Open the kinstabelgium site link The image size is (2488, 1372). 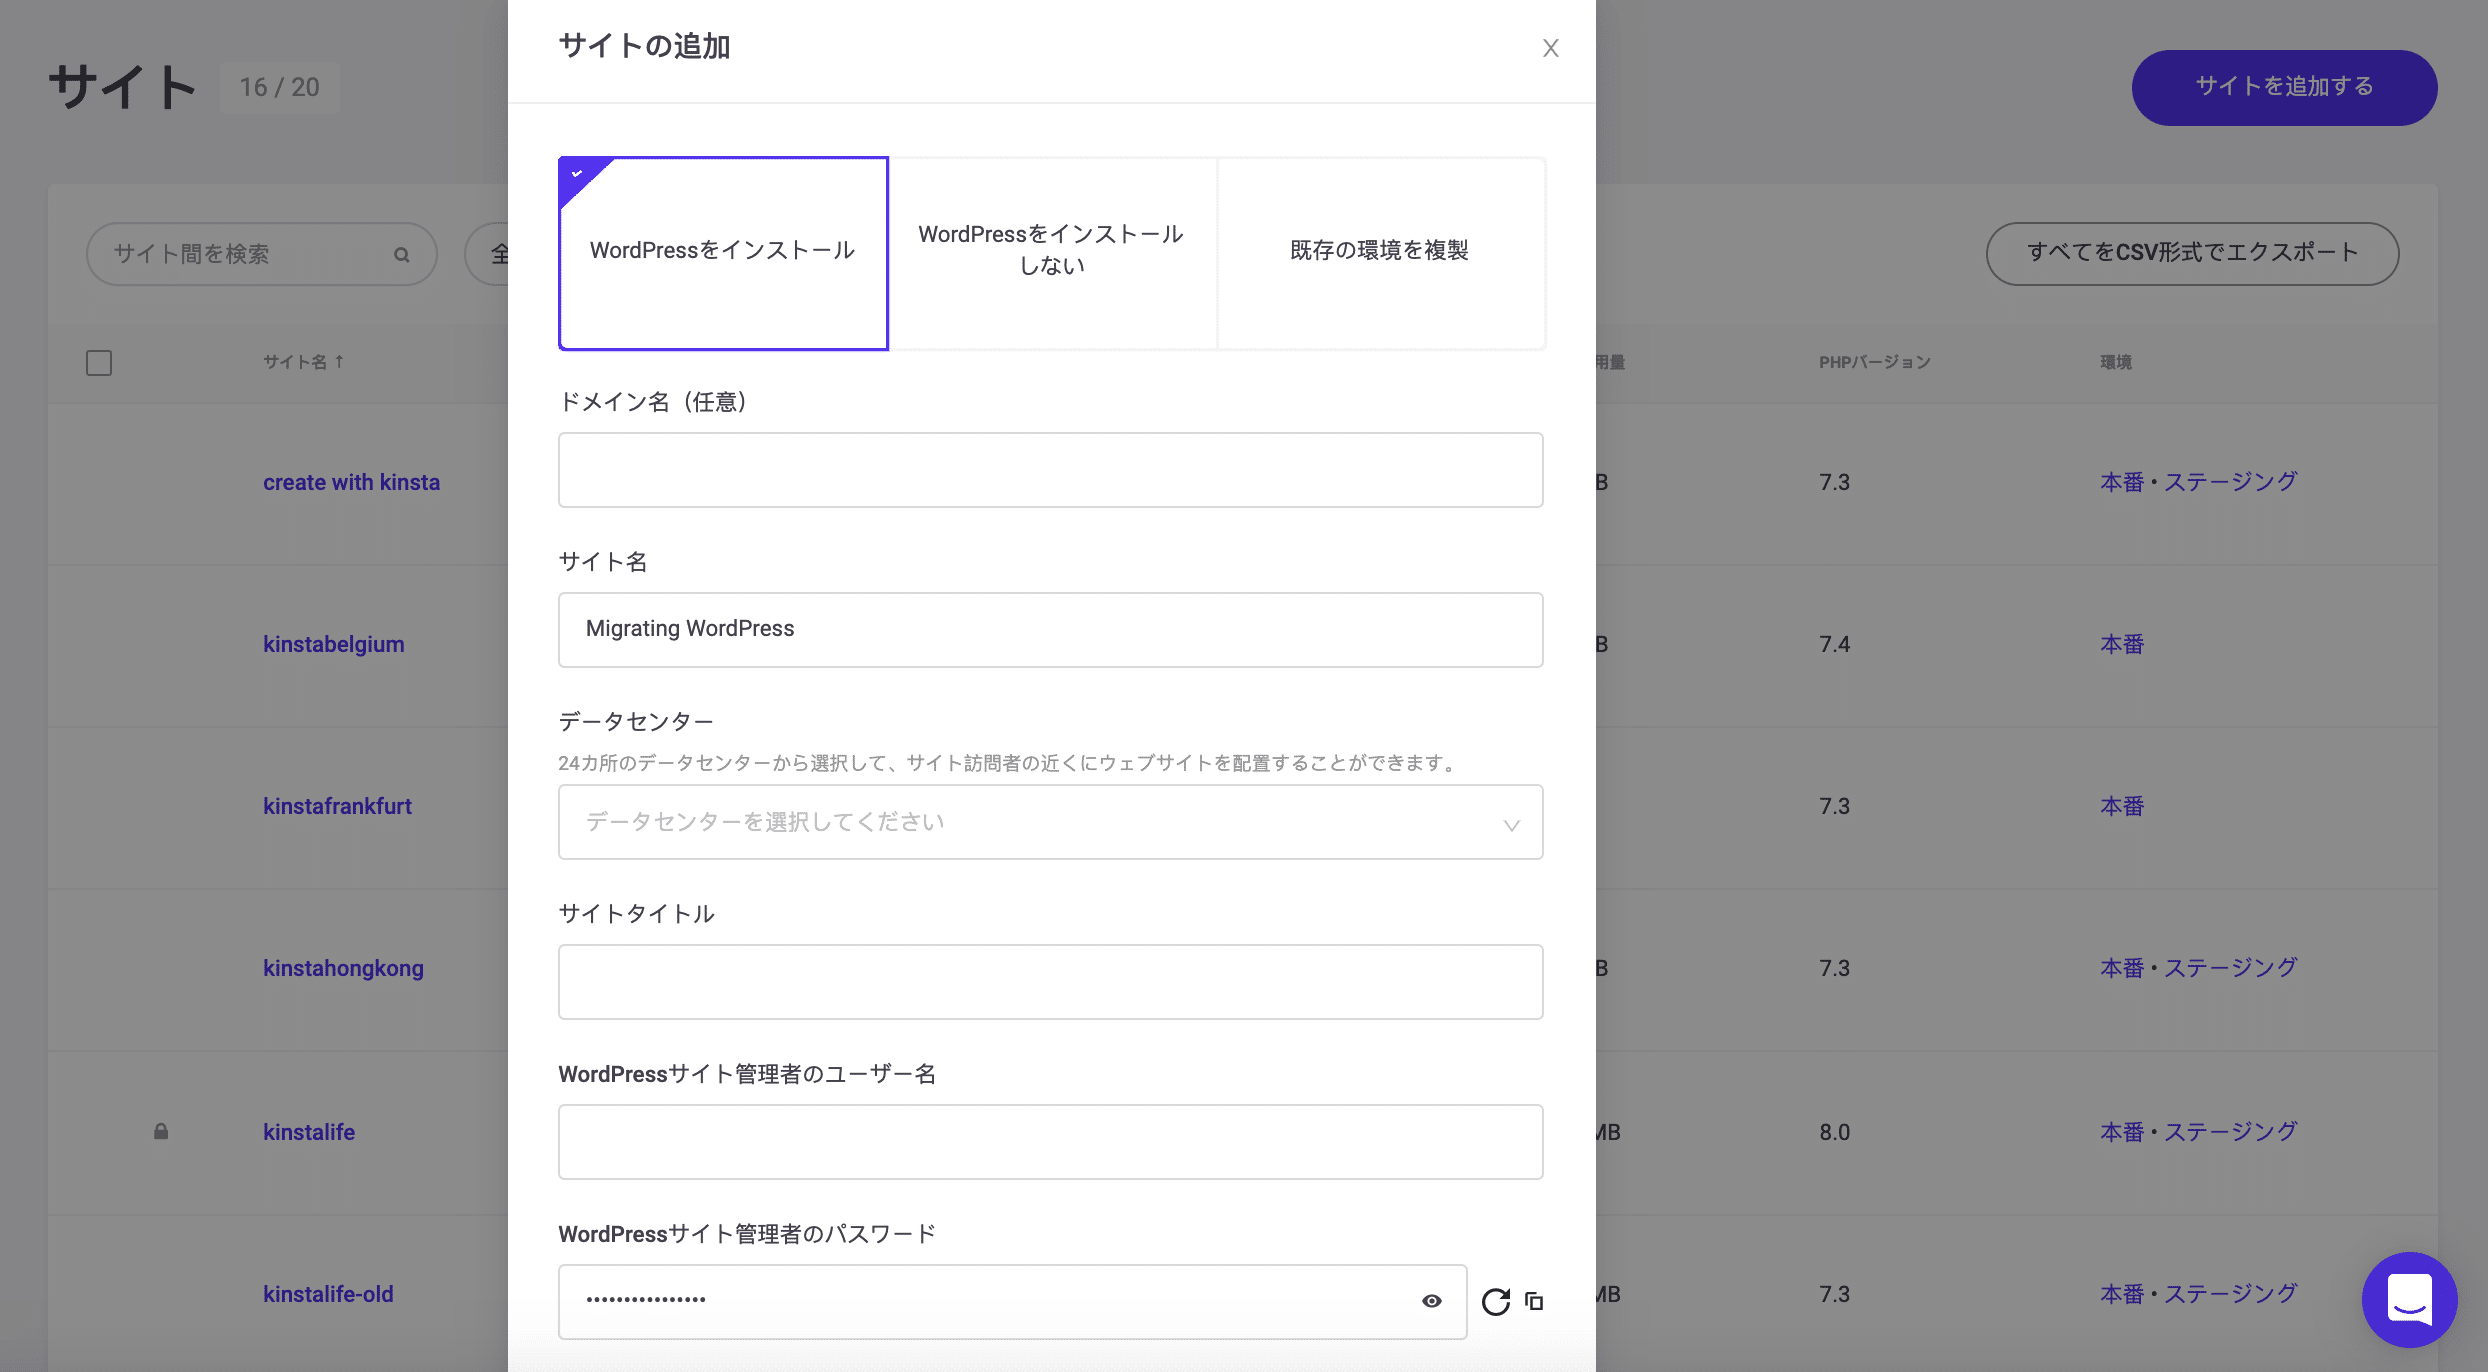334,644
